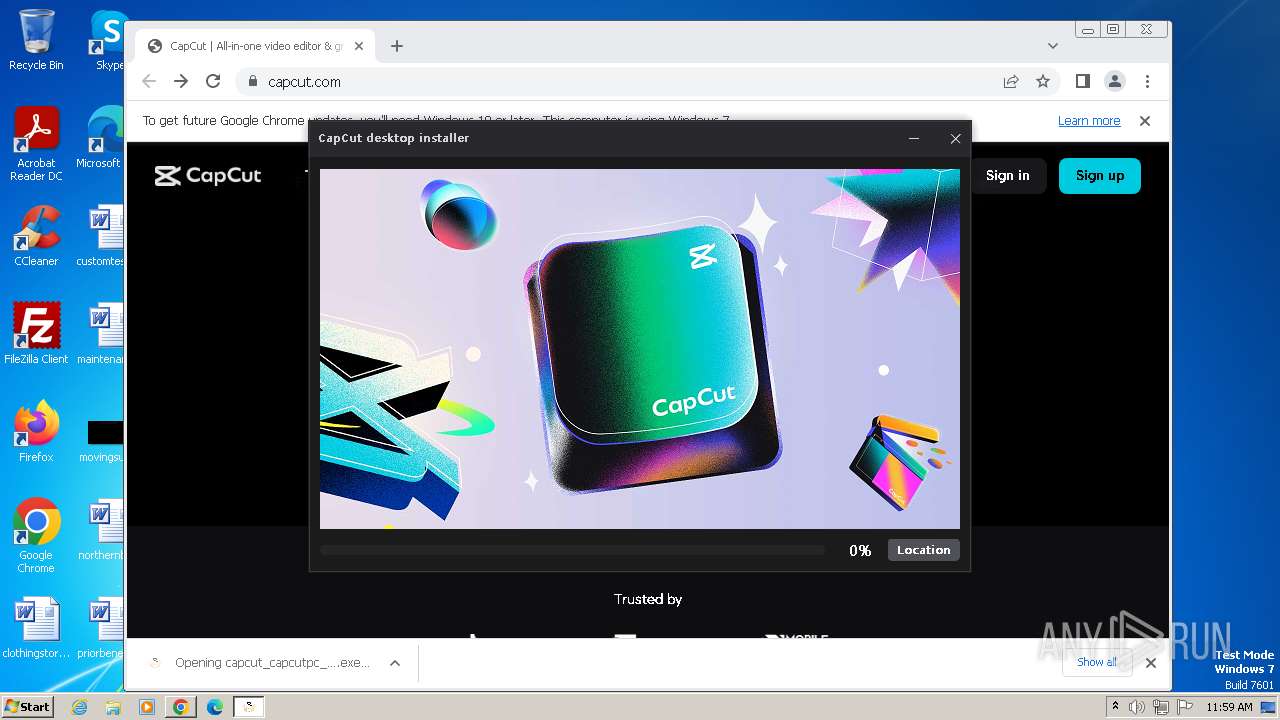
Task: Click the 11:59 AM taskbar clock
Action: (x=1229, y=707)
